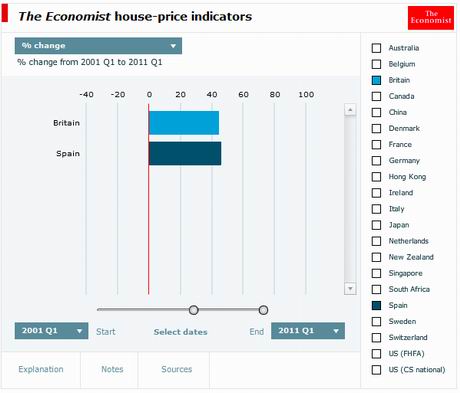Click the Britain chart row label

point(66,123)
